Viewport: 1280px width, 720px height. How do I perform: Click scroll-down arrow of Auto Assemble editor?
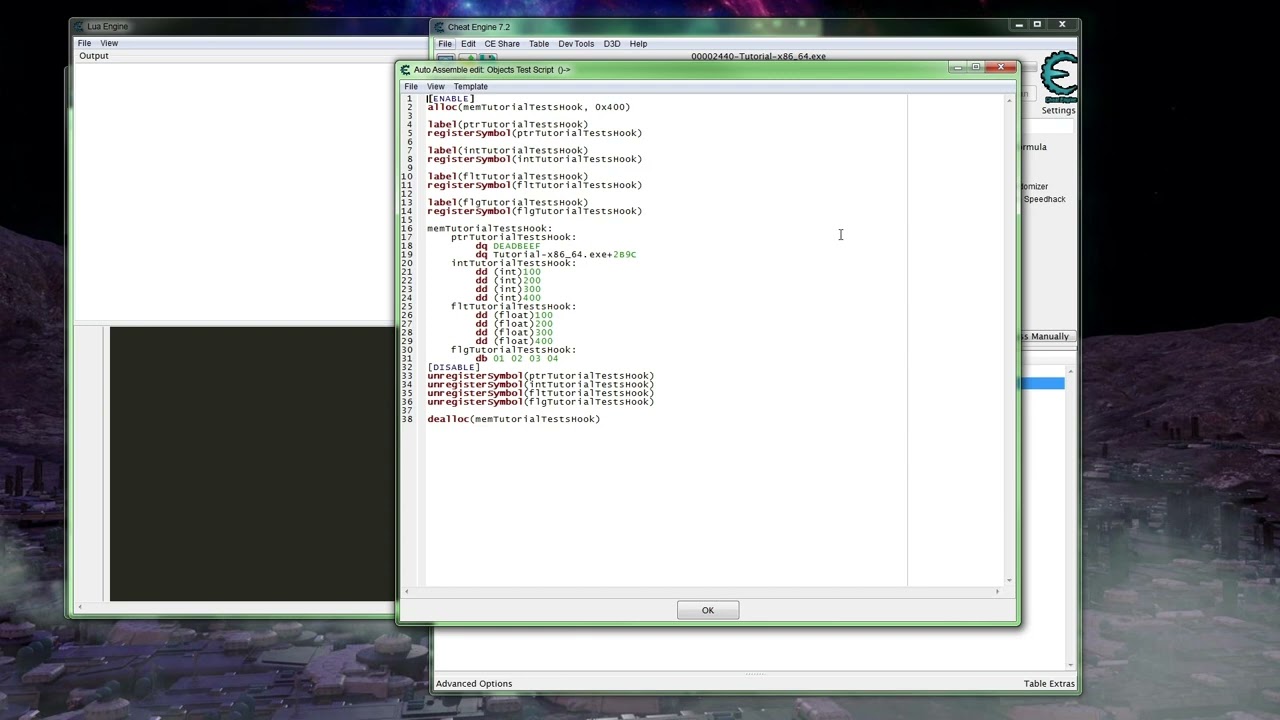click(x=1009, y=580)
